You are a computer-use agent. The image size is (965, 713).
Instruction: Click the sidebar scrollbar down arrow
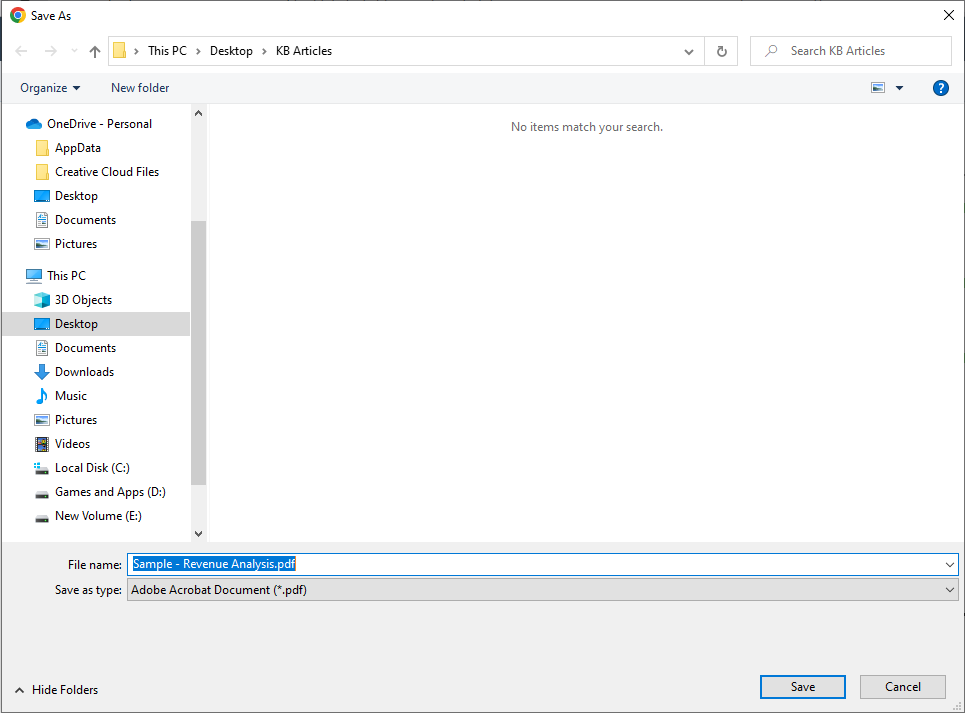point(198,533)
